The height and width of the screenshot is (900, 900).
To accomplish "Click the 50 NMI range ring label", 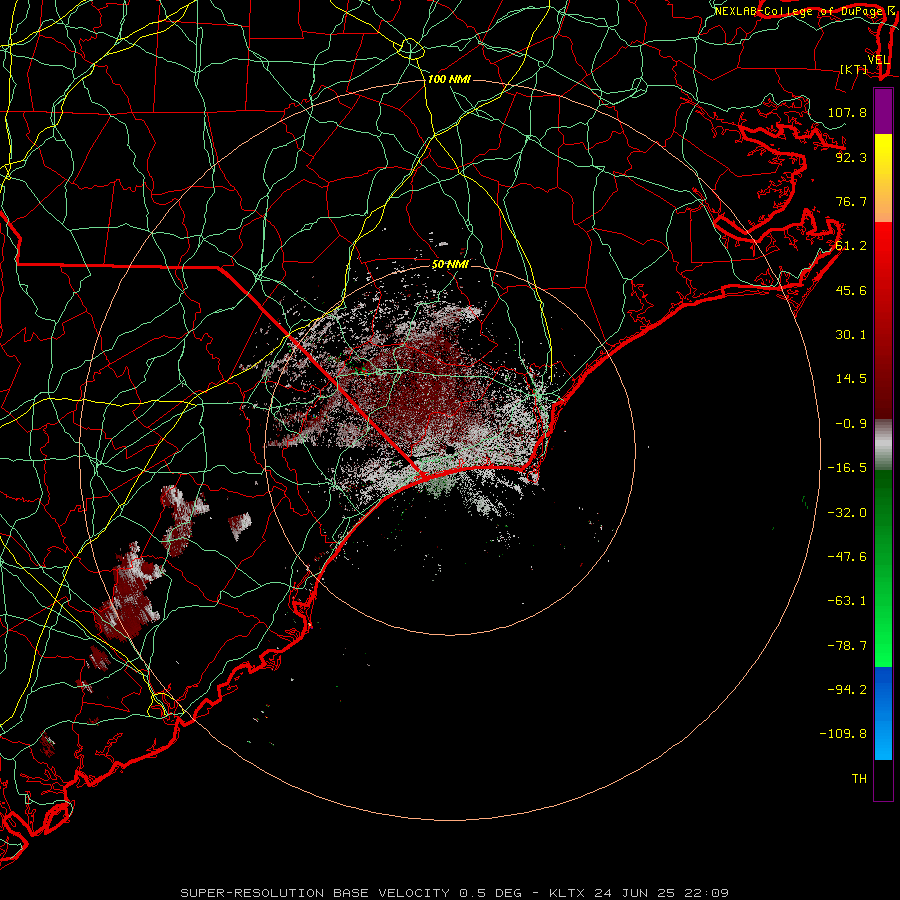I will pos(450,265).
